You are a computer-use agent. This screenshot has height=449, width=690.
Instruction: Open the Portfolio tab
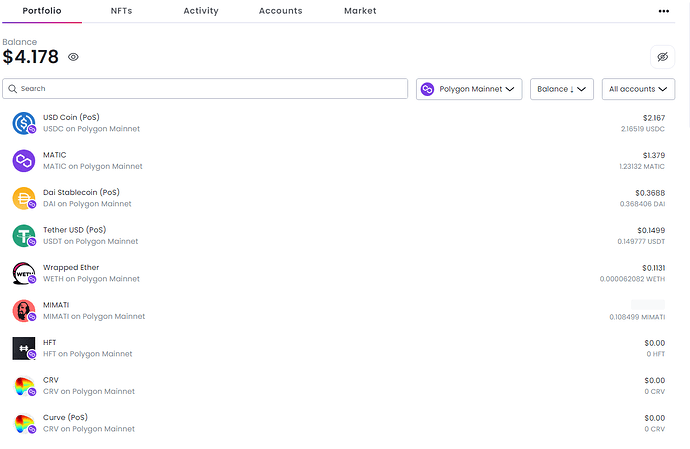[42, 11]
